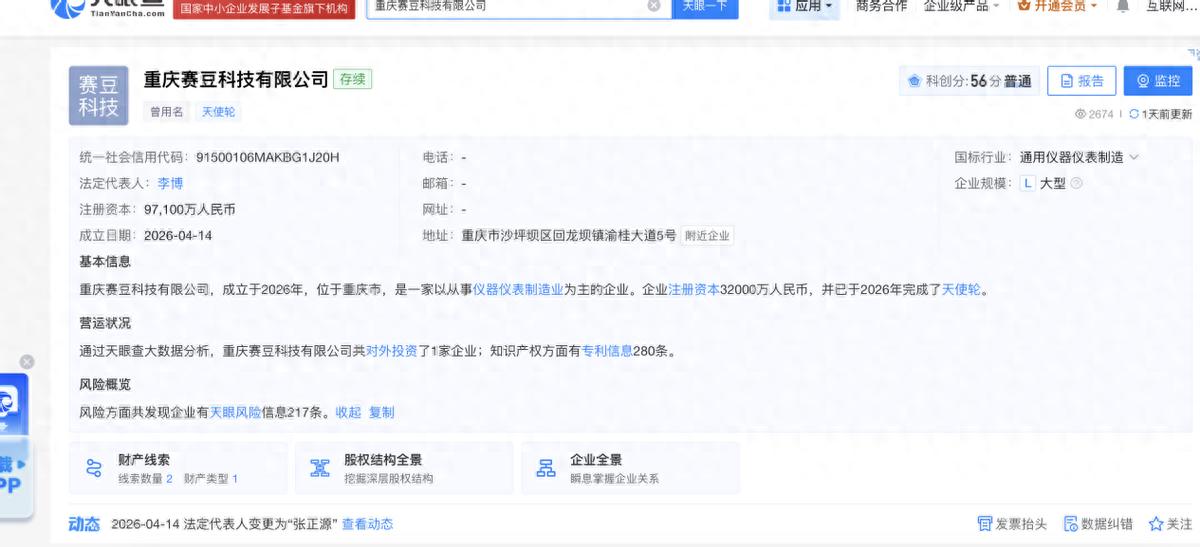Click registered capital 97,100万人民币 value
Viewport: 1200px width, 547px height.
(190, 210)
